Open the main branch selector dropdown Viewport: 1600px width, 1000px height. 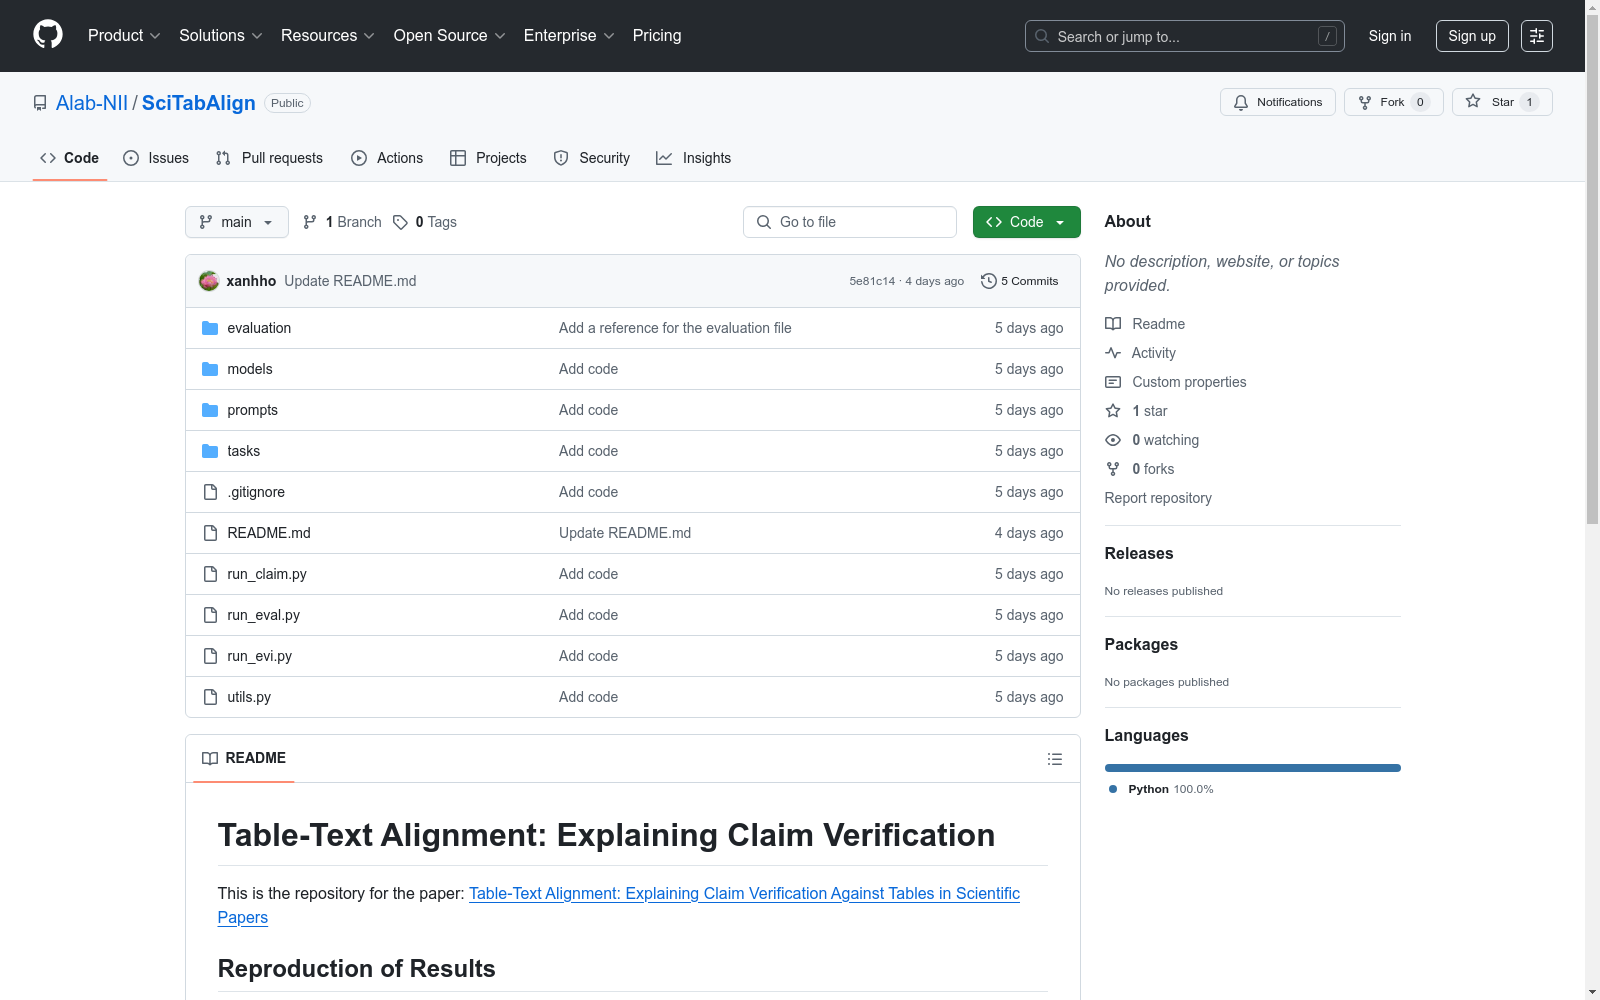click(x=237, y=222)
